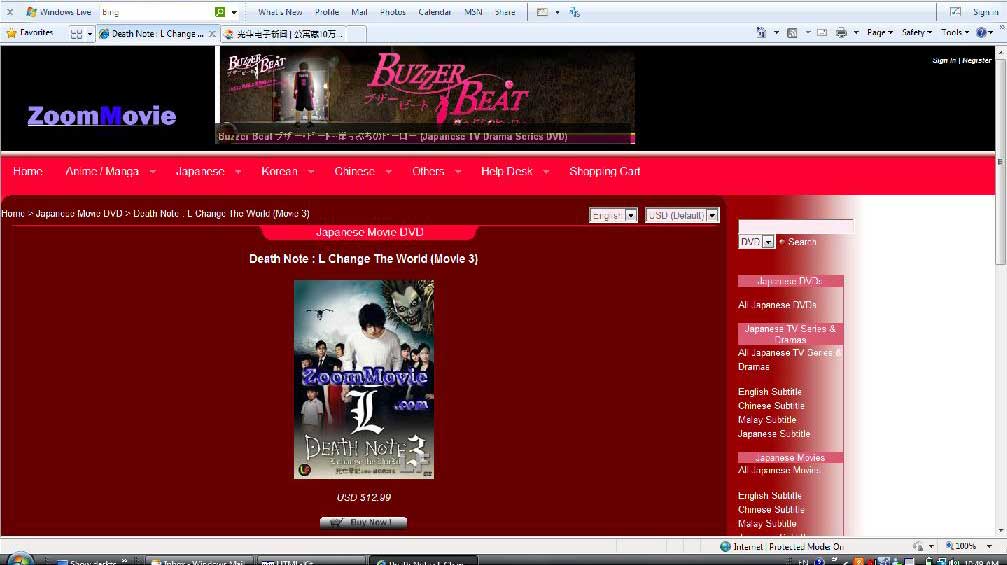The image size is (1007, 565).
Task: Open the Page menu
Action: click(x=879, y=32)
